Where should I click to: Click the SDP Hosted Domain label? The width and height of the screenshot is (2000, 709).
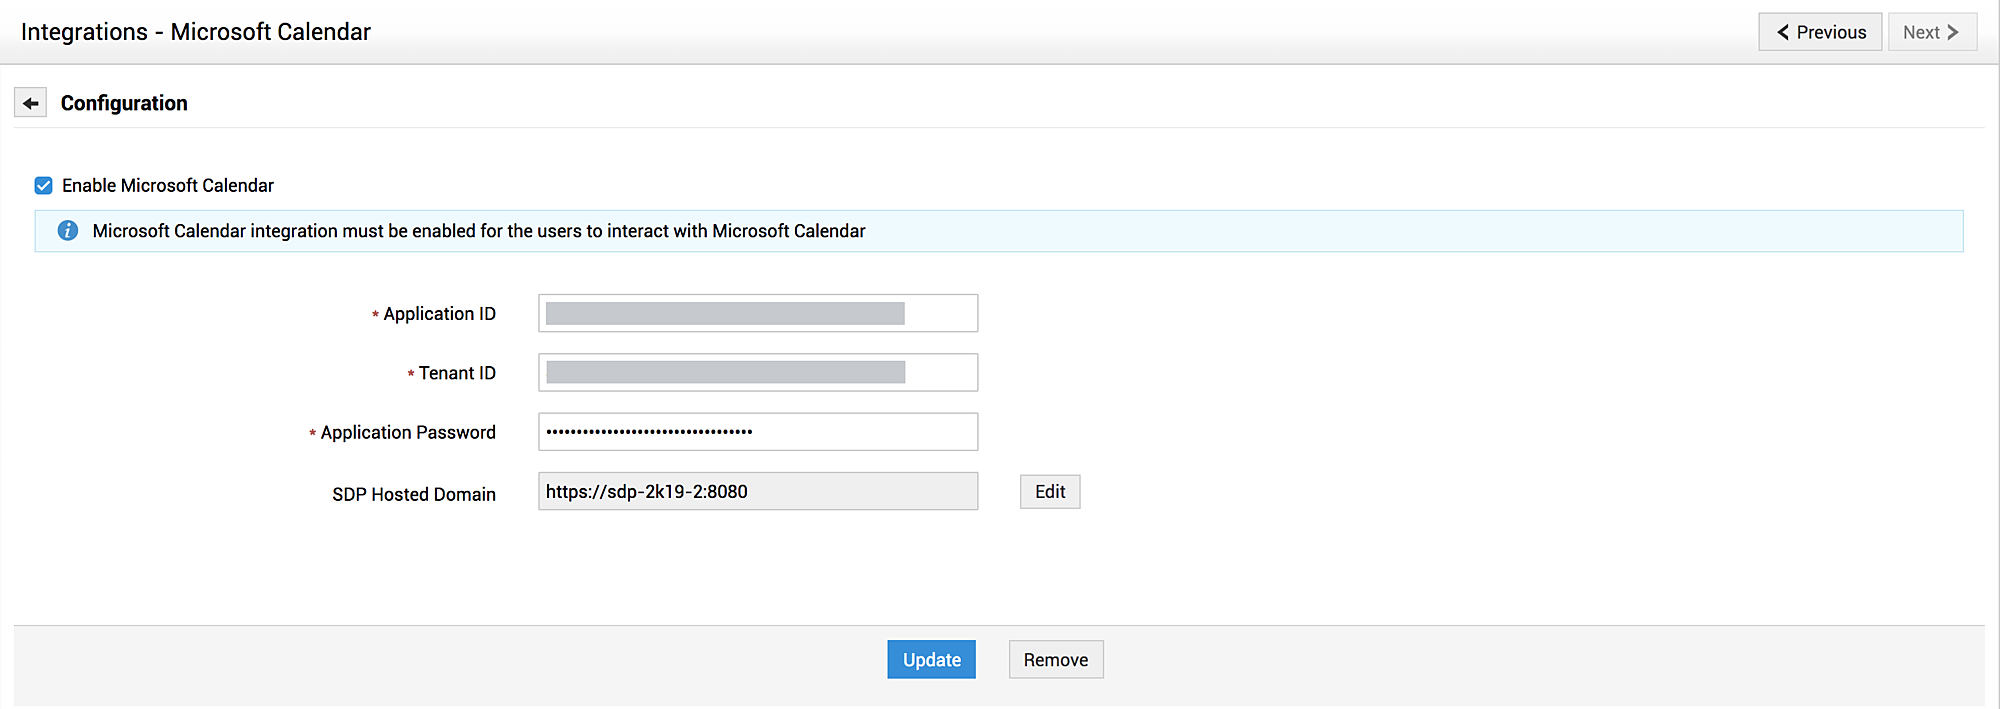tap(414, 495)
